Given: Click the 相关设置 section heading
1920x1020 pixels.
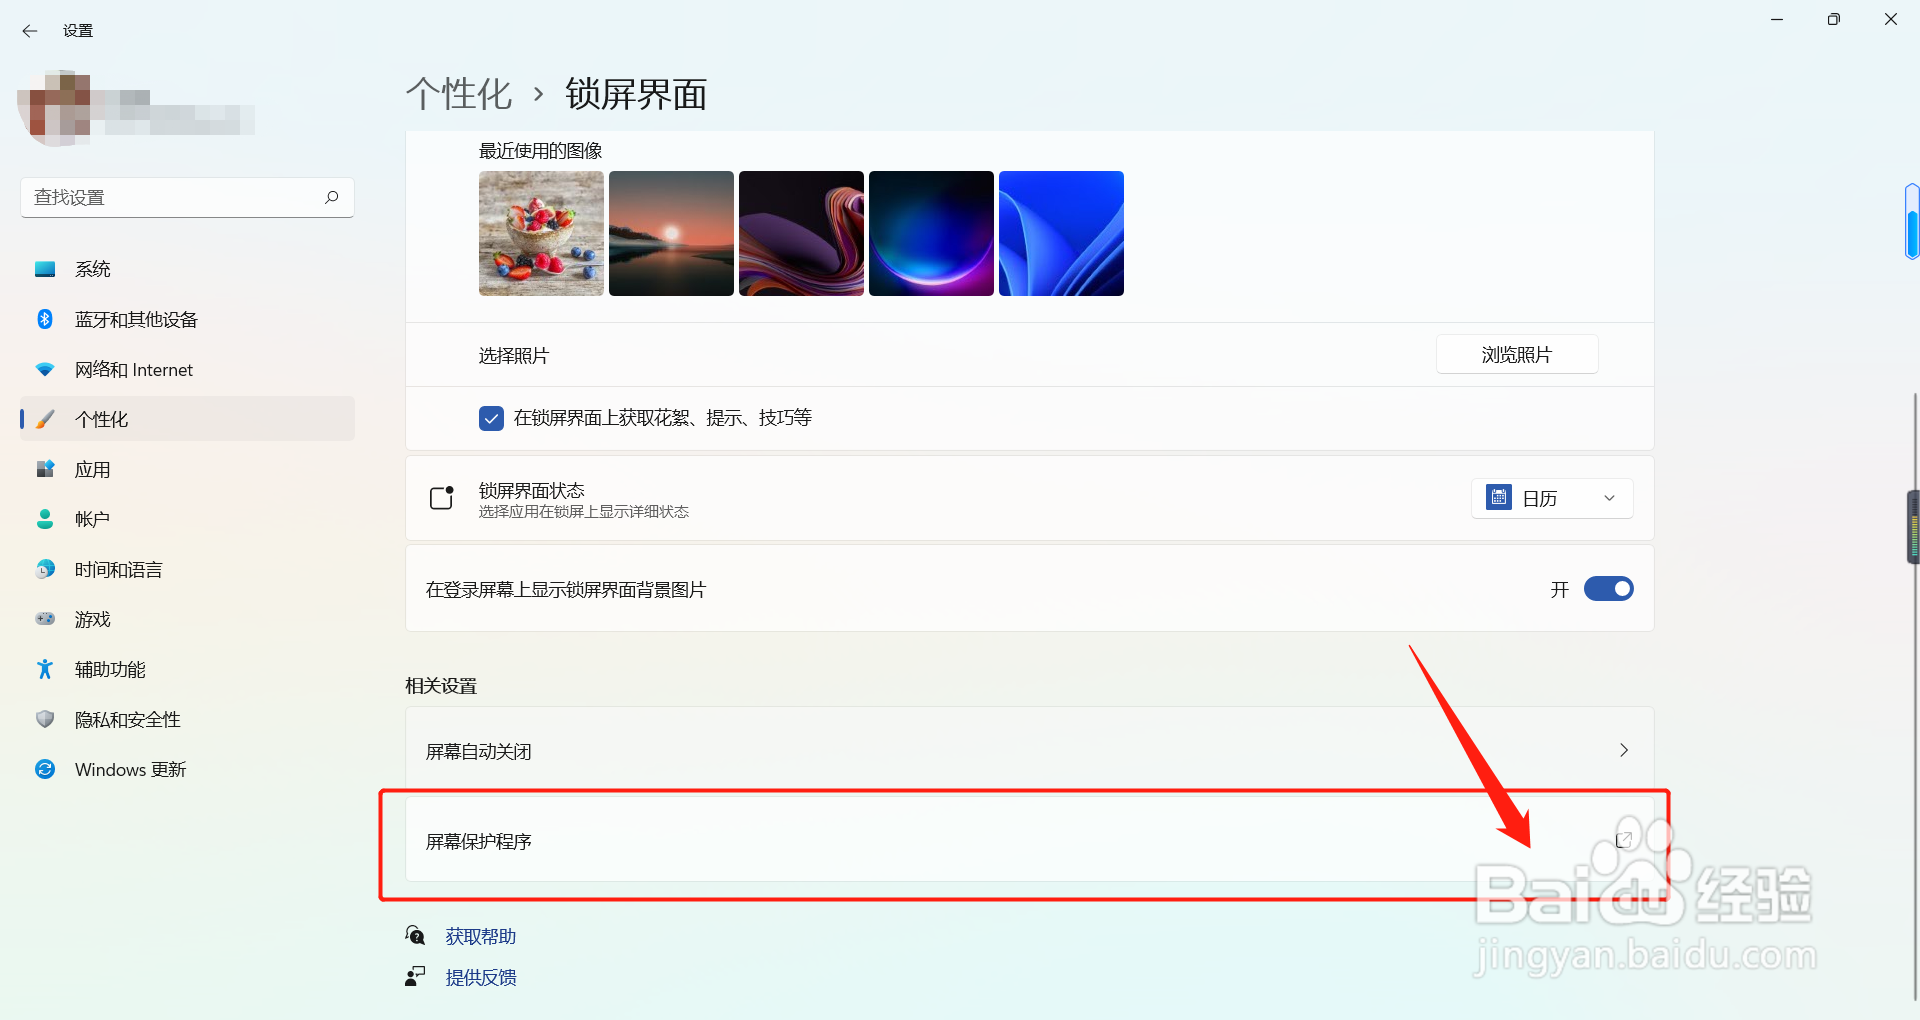Looking at the screenshot, I should [x=441, y=686].
